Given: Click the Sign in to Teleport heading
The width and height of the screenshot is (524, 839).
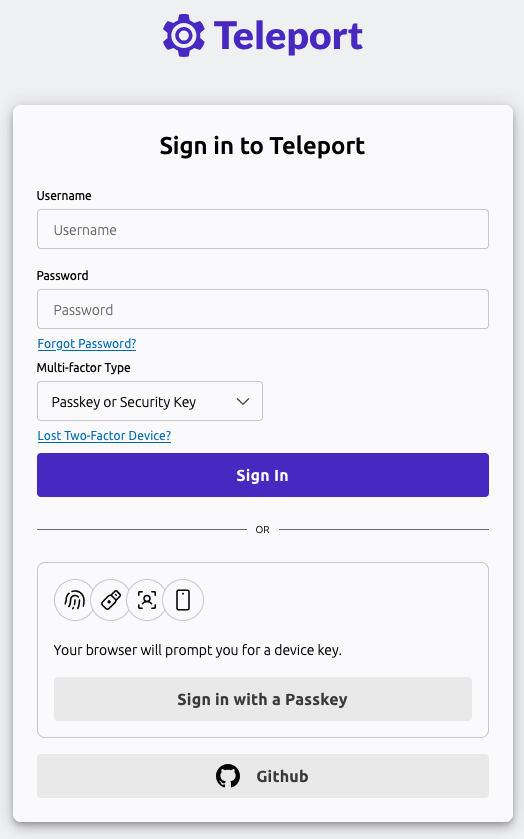Looking at the screenshot, I should click(x=262, y=146).
